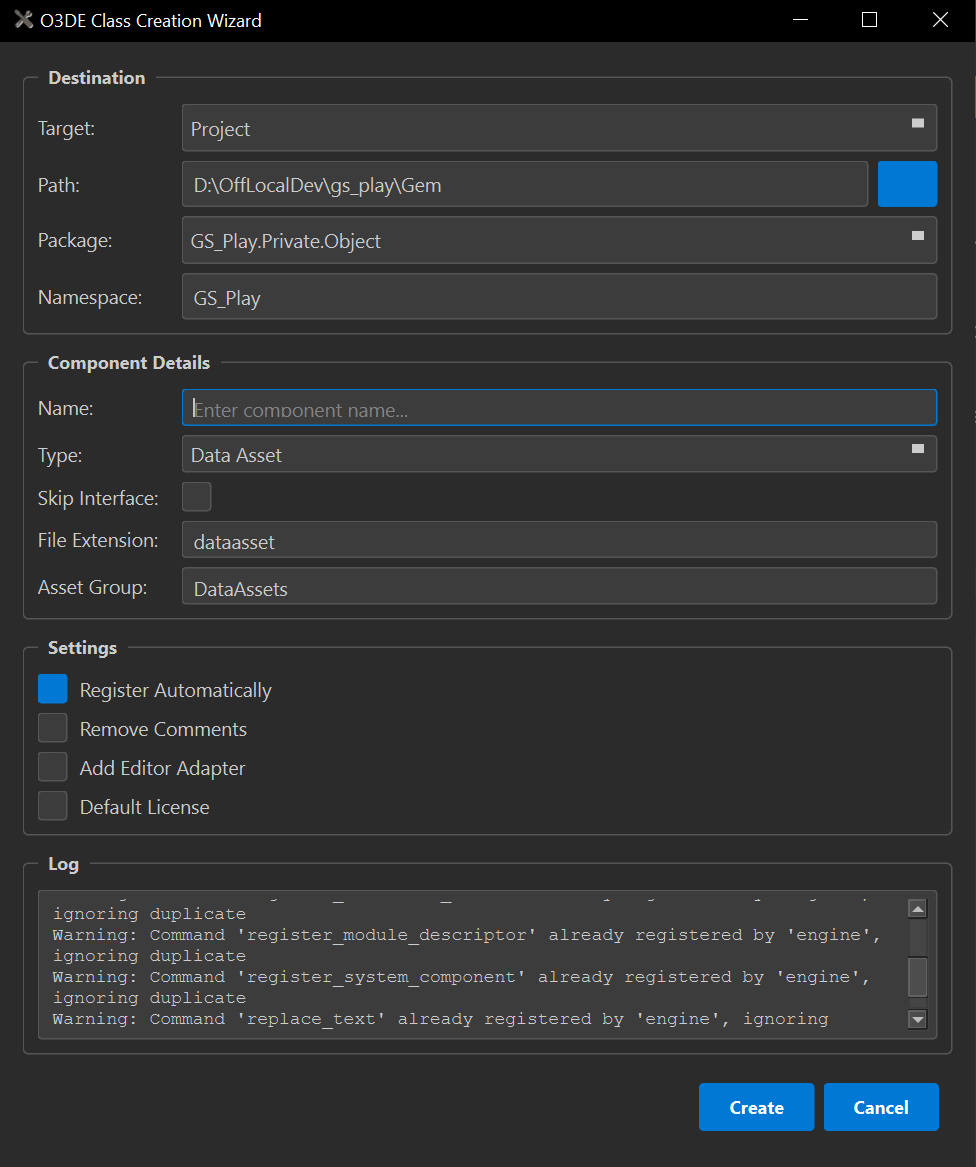Image resolution: width=976 pixels, height=1167 pixels.
Task: Click the Cancel button
Action: (881, 1107)
